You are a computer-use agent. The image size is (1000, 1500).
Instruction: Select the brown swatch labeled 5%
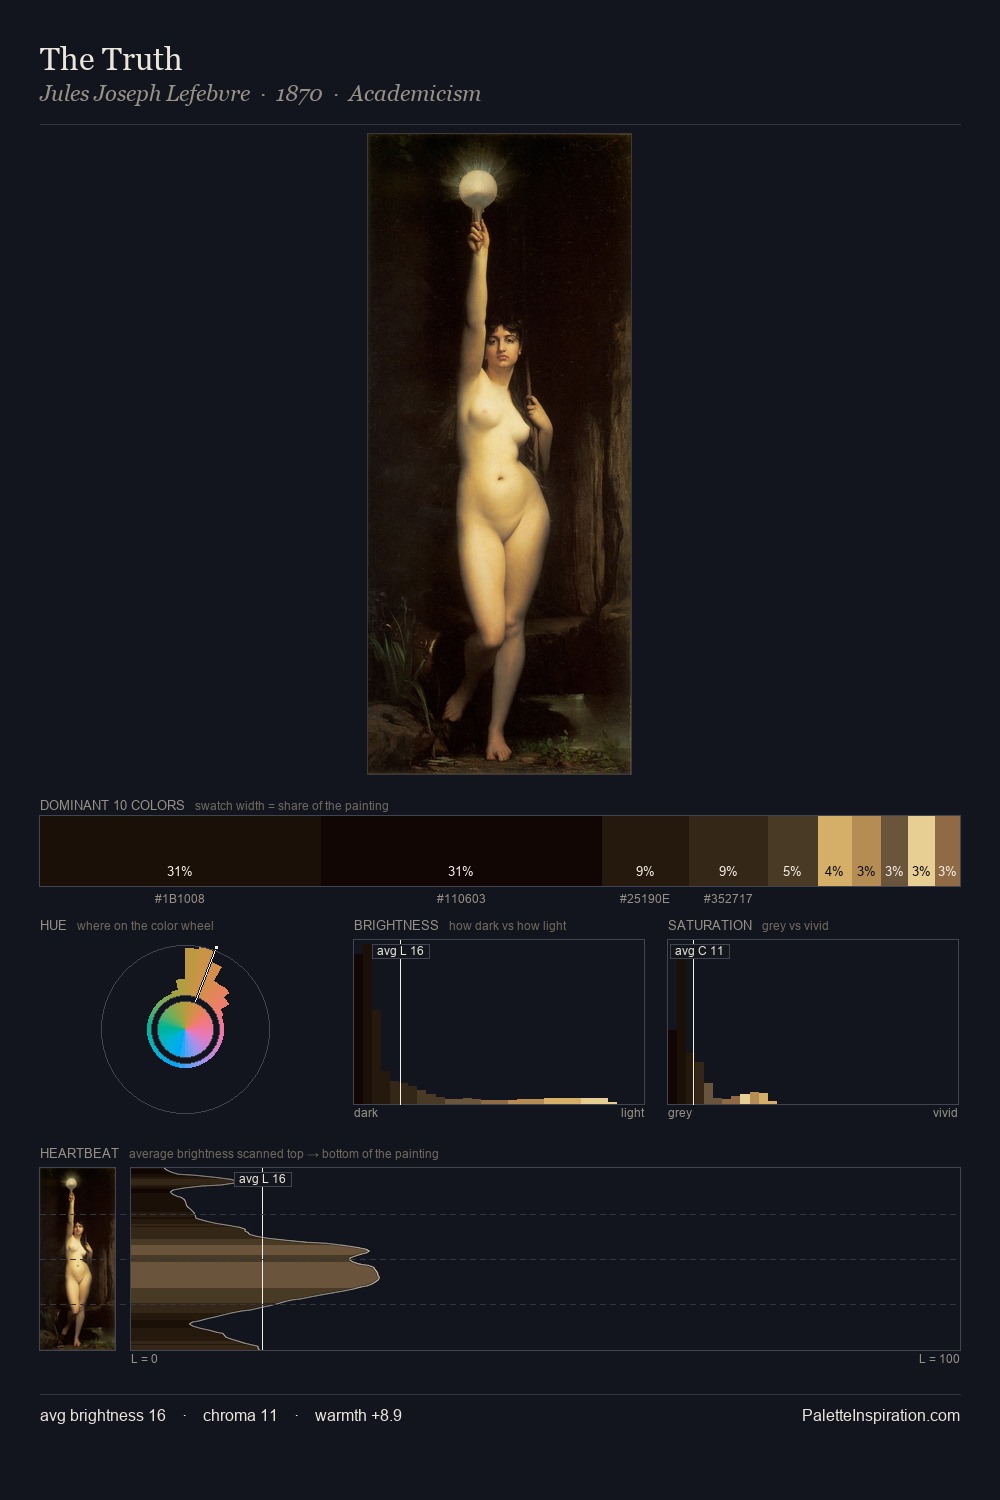[793, 851]
